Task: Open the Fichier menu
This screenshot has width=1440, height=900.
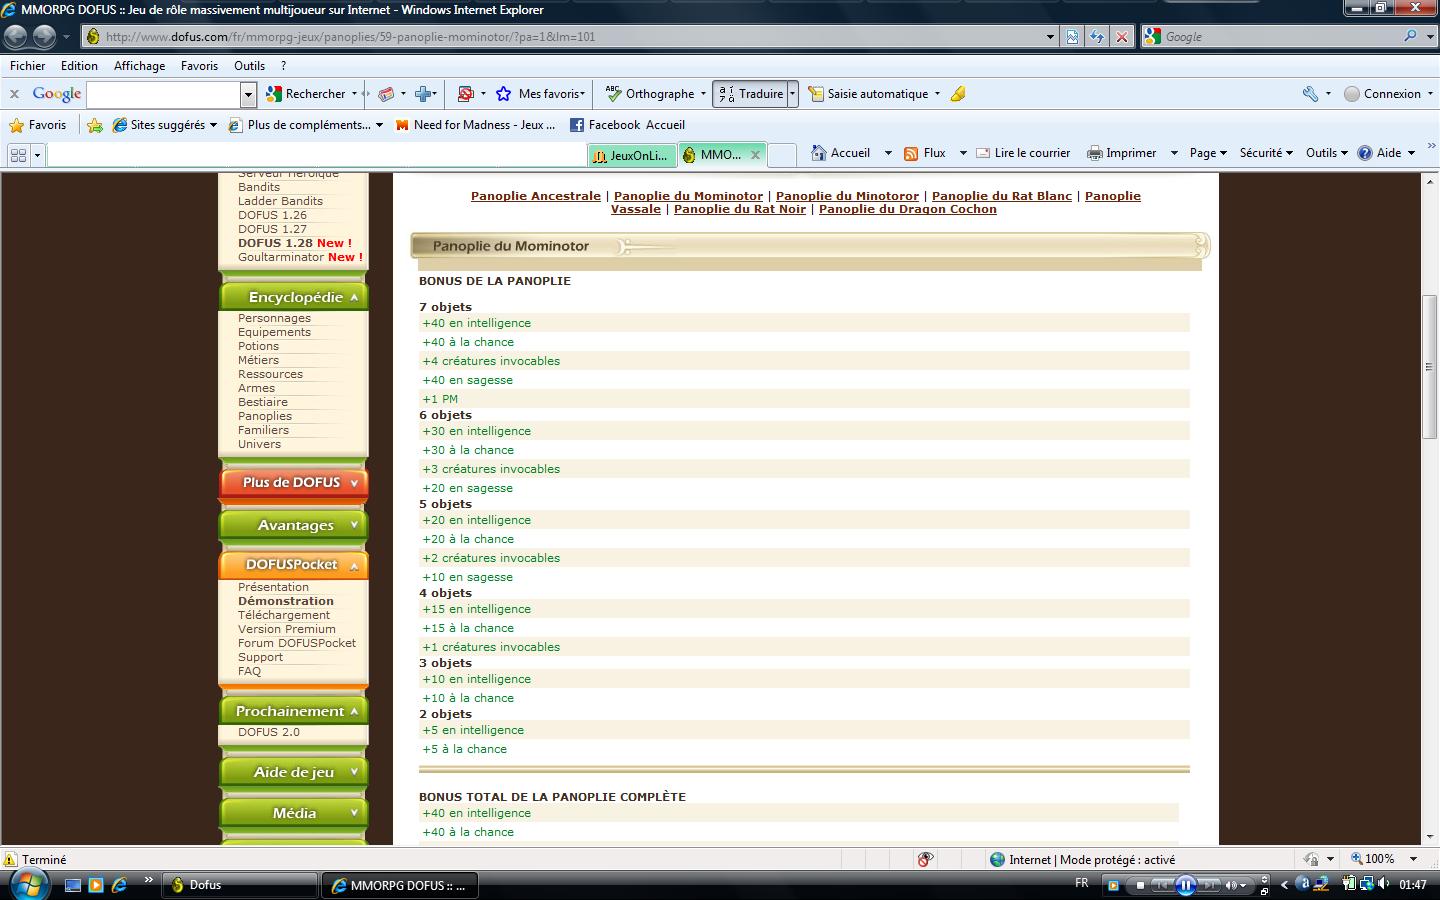Action: 28,66
